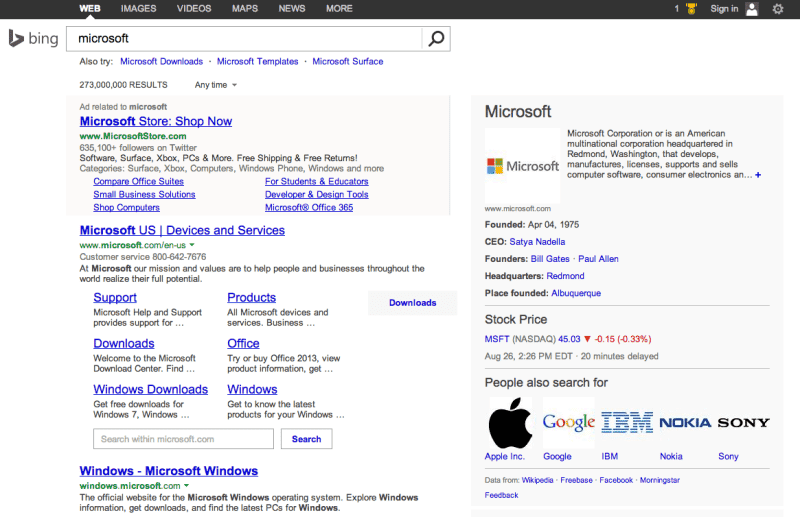Viewport: 800px width, 517px height.
Task: Open Facebook data source link
Action: pyautogui.click(x=616, y=480)
